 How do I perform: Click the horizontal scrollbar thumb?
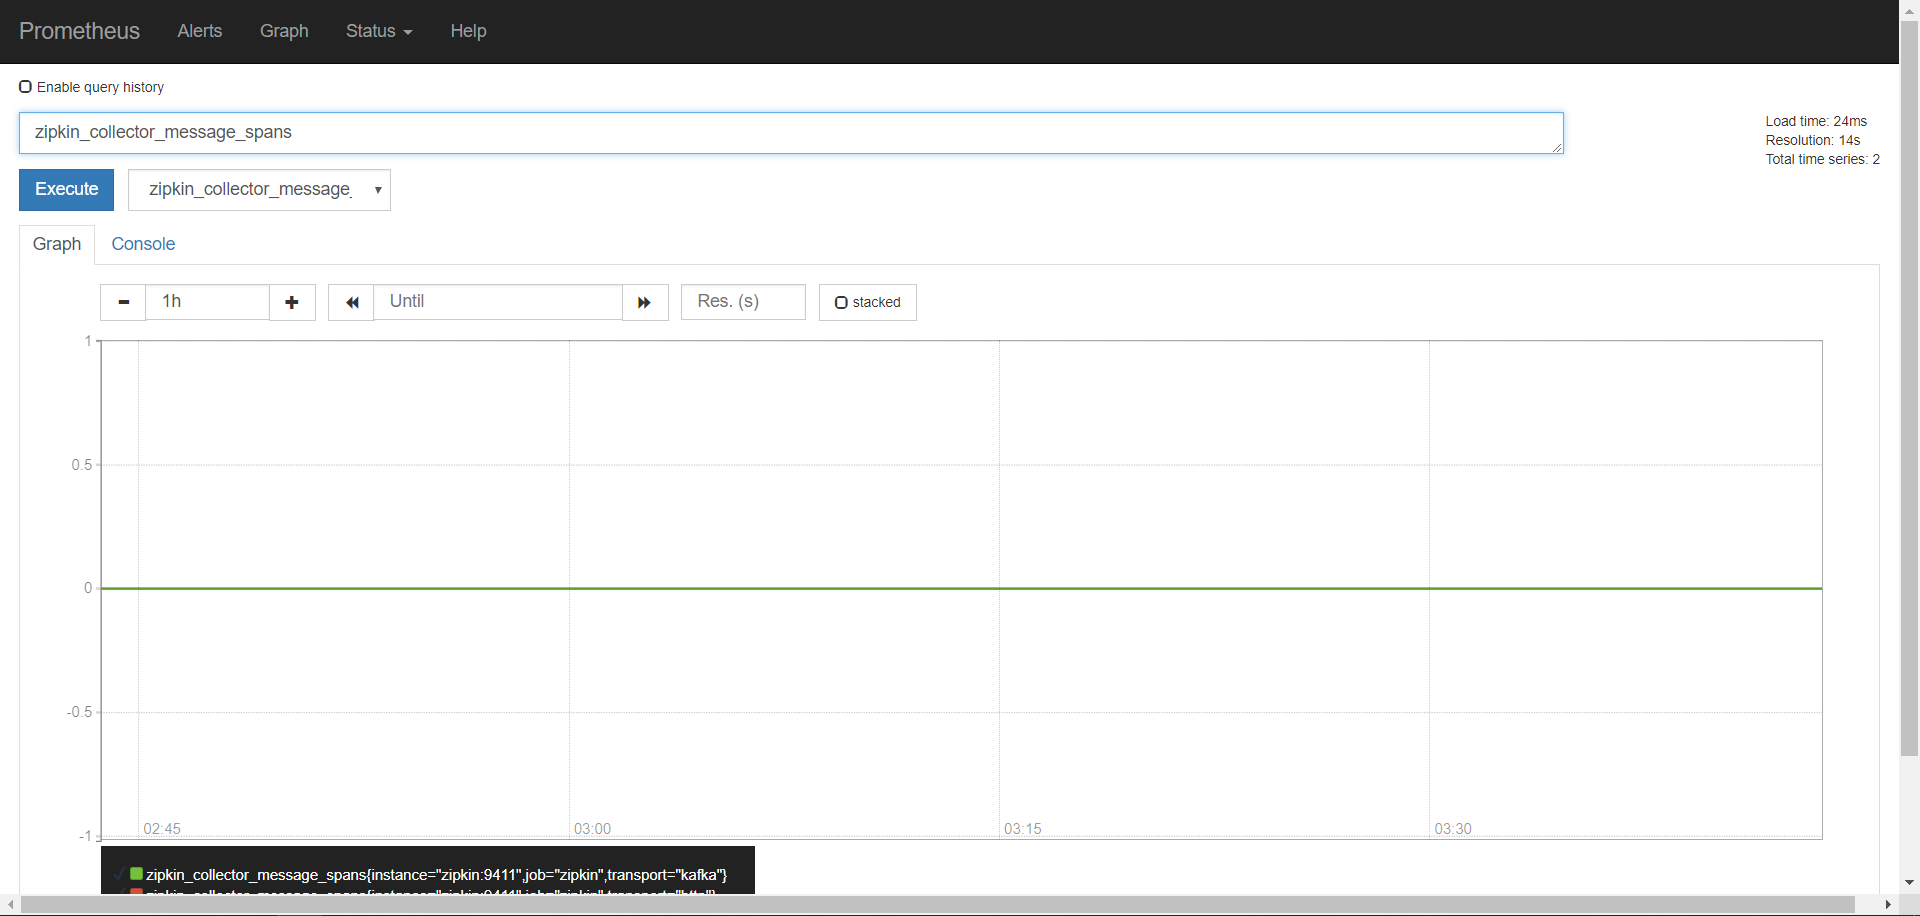(x=938, y=905)
